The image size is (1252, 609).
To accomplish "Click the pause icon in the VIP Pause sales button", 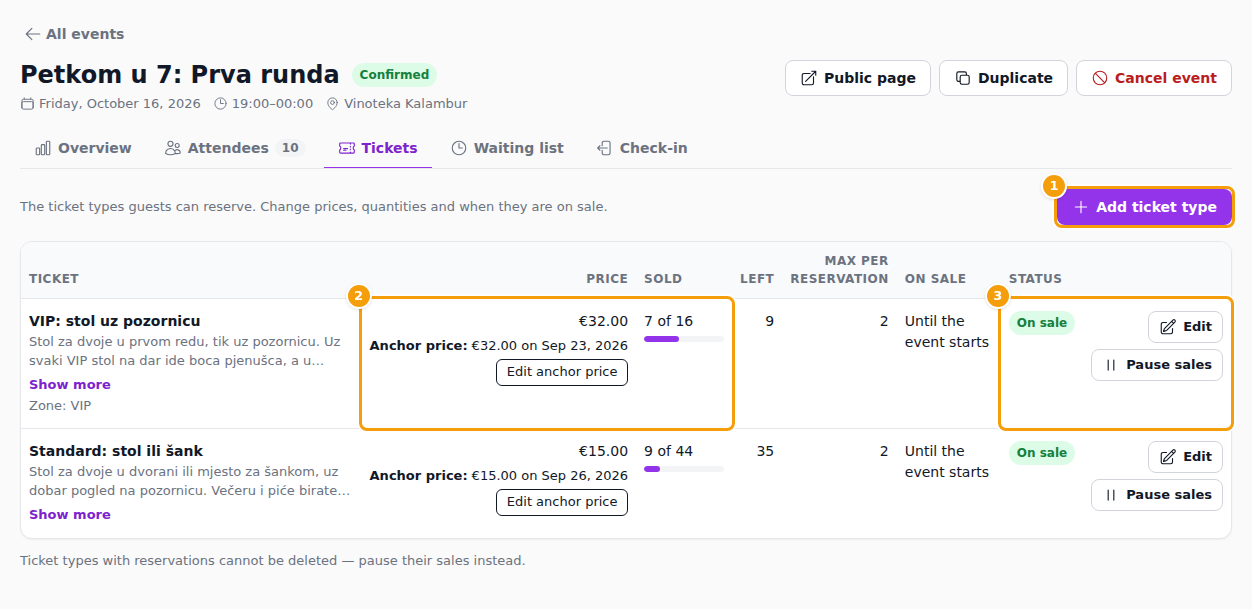I will pos(1111,365).
